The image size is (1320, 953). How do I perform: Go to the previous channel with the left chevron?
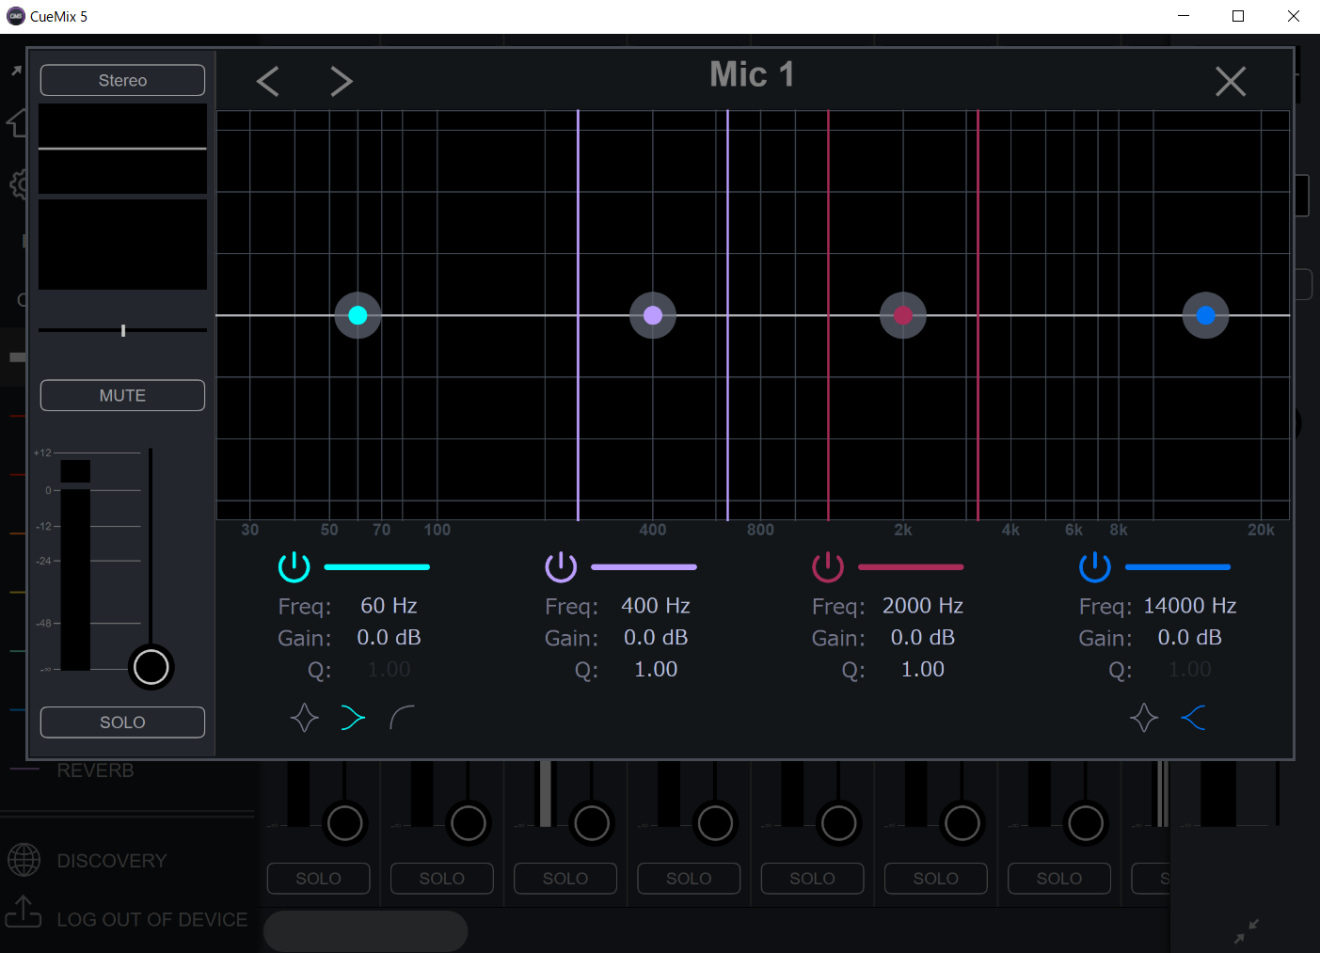click(267, 81)
